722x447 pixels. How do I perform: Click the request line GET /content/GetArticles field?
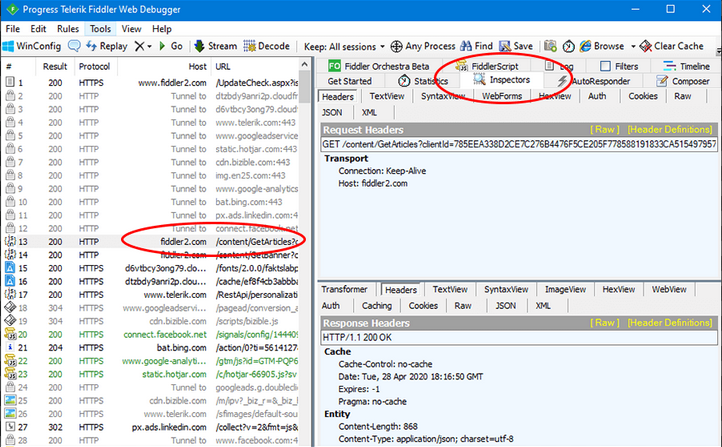tap(519, 145)
